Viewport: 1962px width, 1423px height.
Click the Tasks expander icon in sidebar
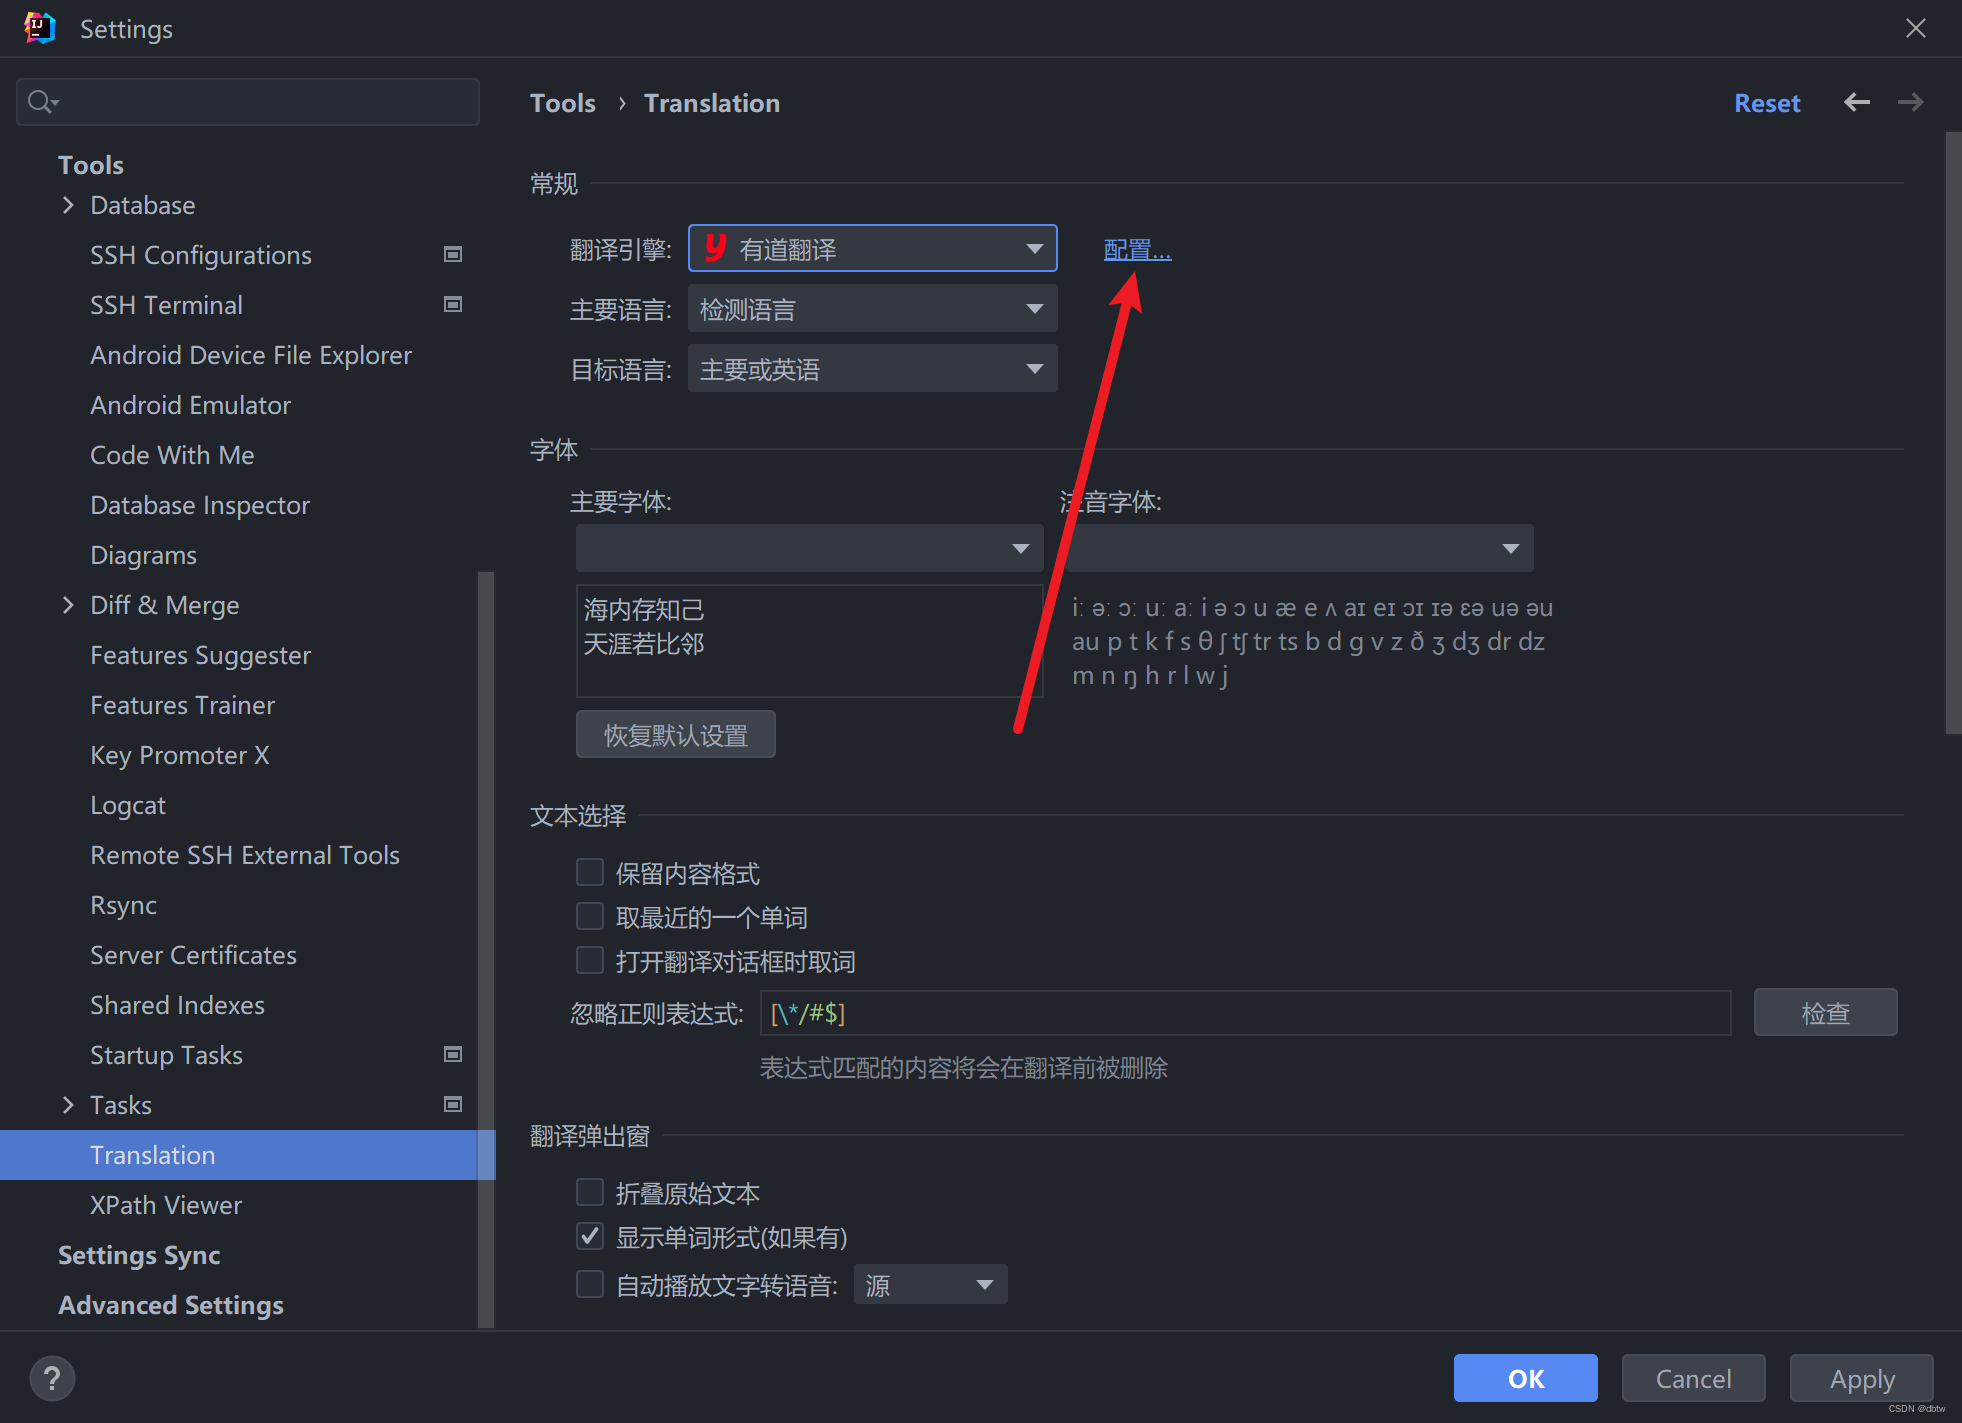coord(67,1105)
